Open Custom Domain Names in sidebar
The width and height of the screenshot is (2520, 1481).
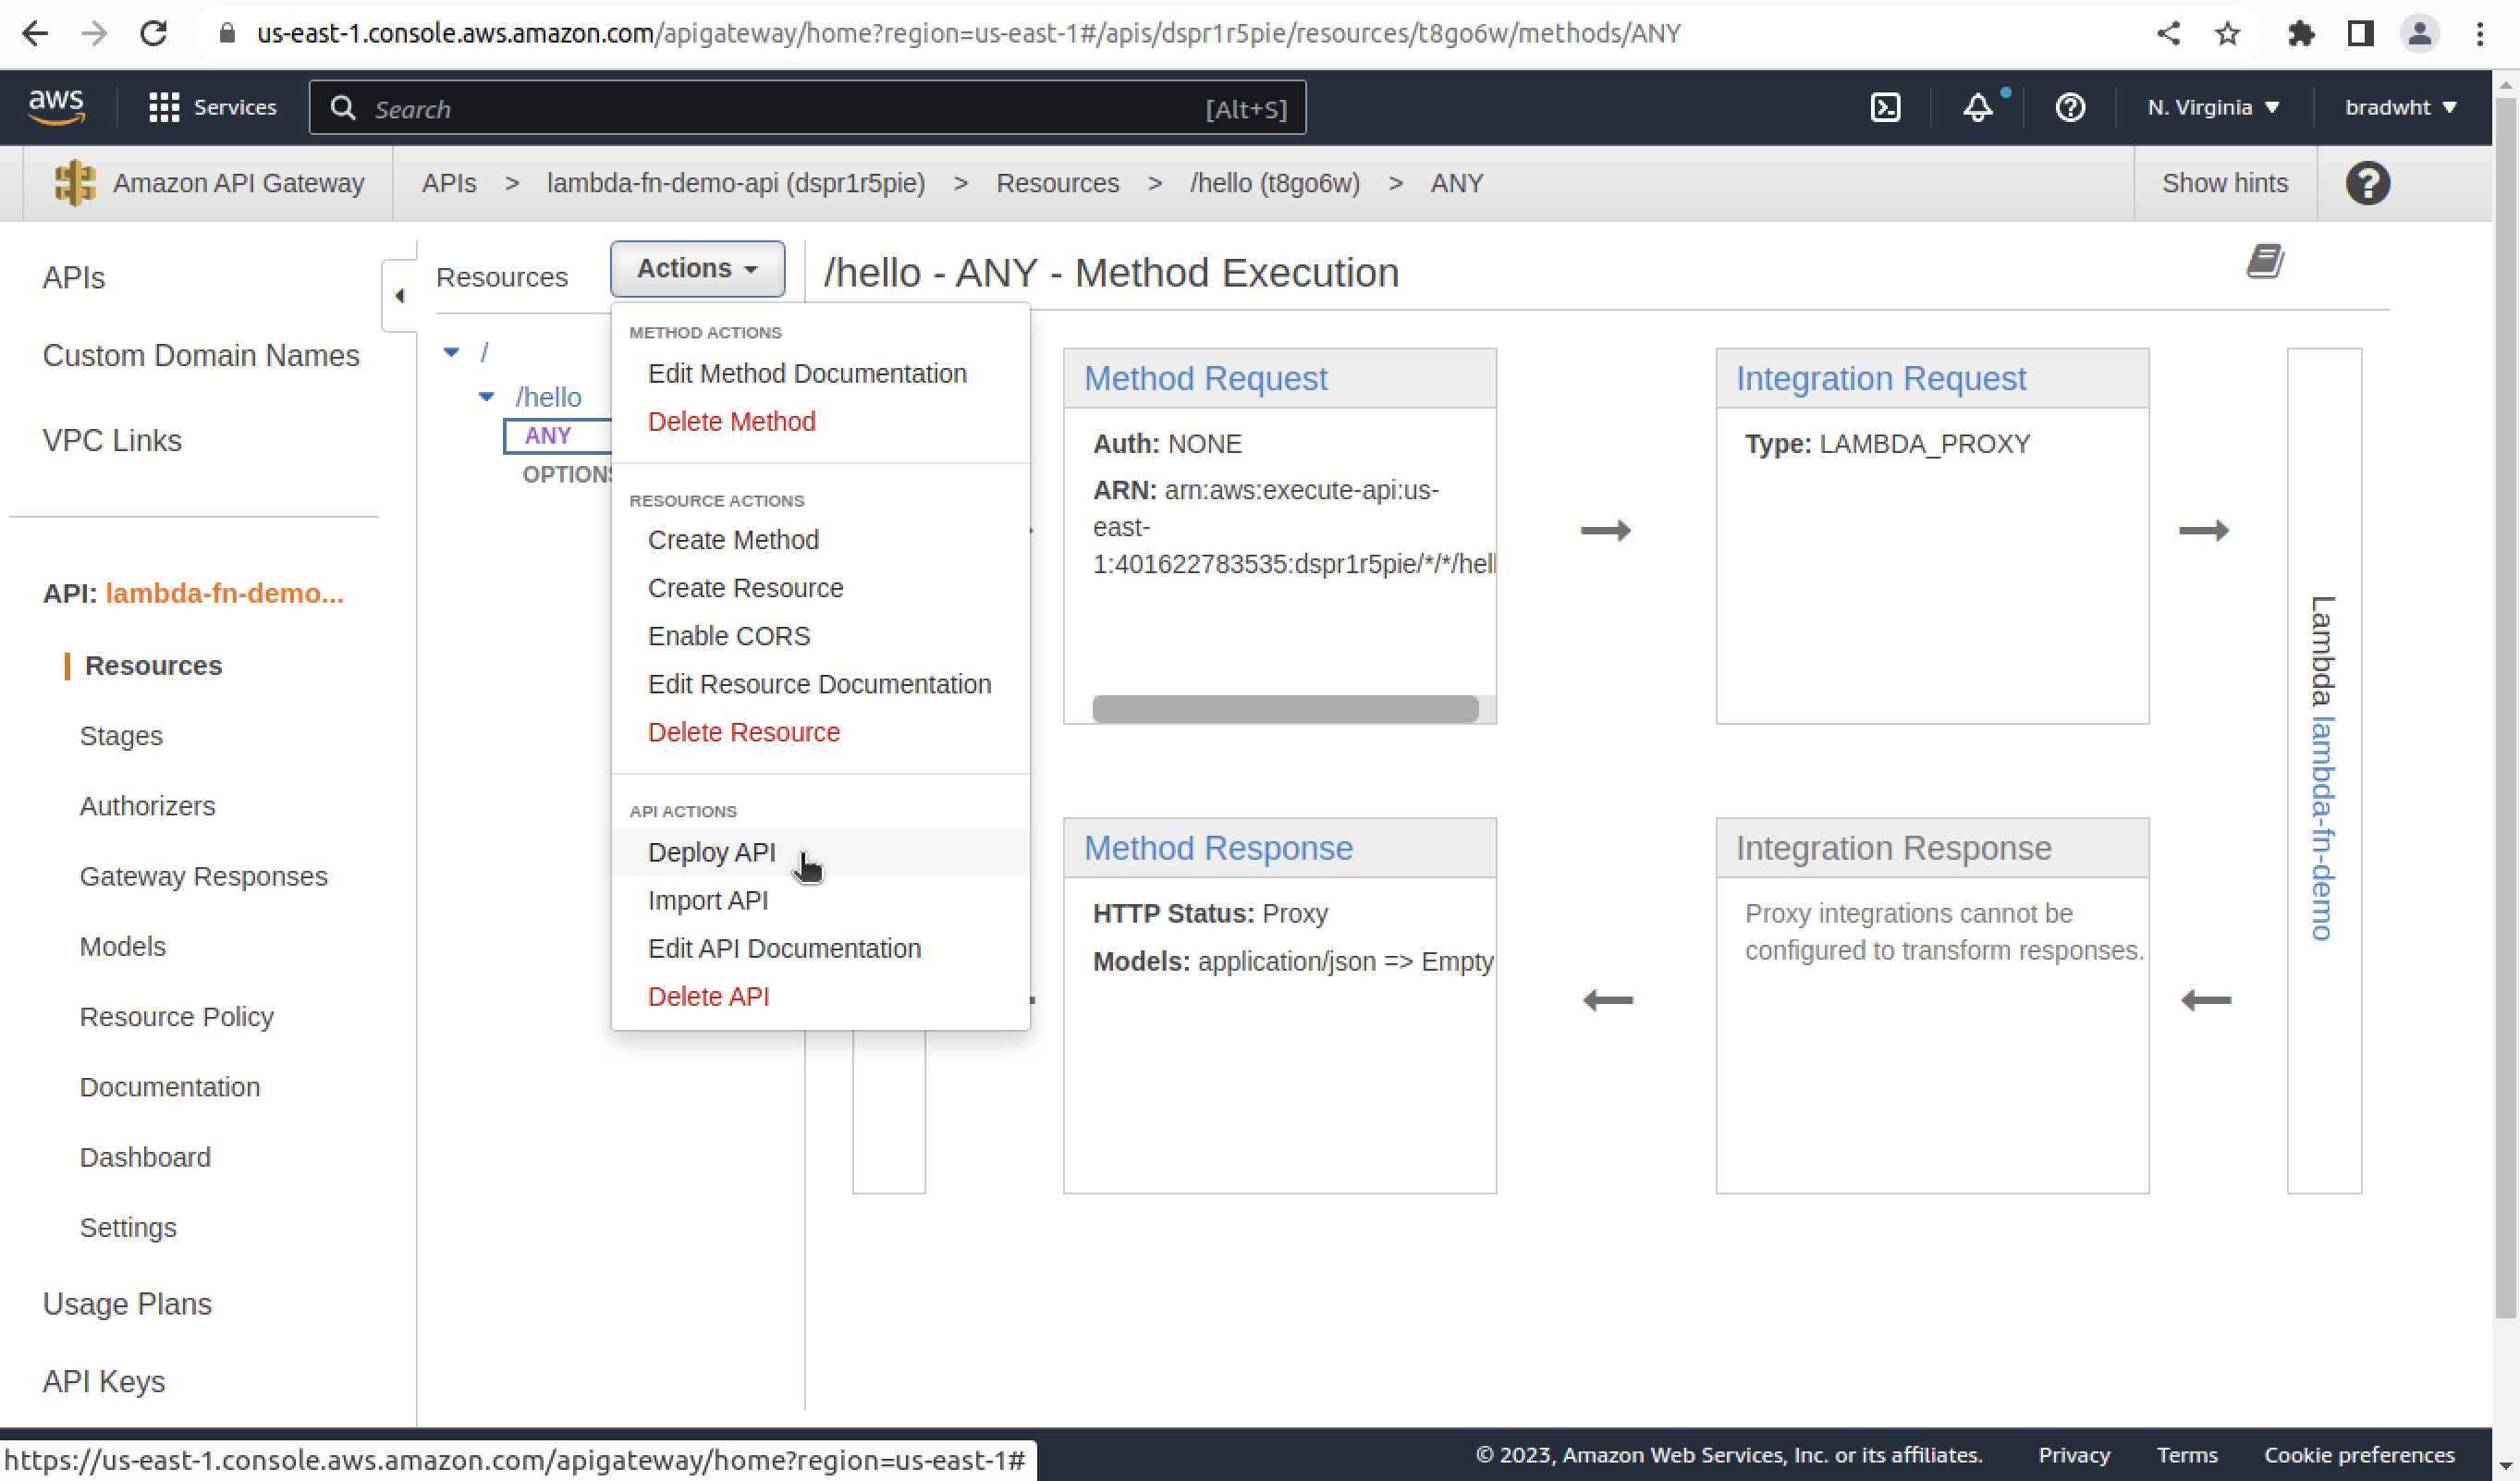click(201, 355)
